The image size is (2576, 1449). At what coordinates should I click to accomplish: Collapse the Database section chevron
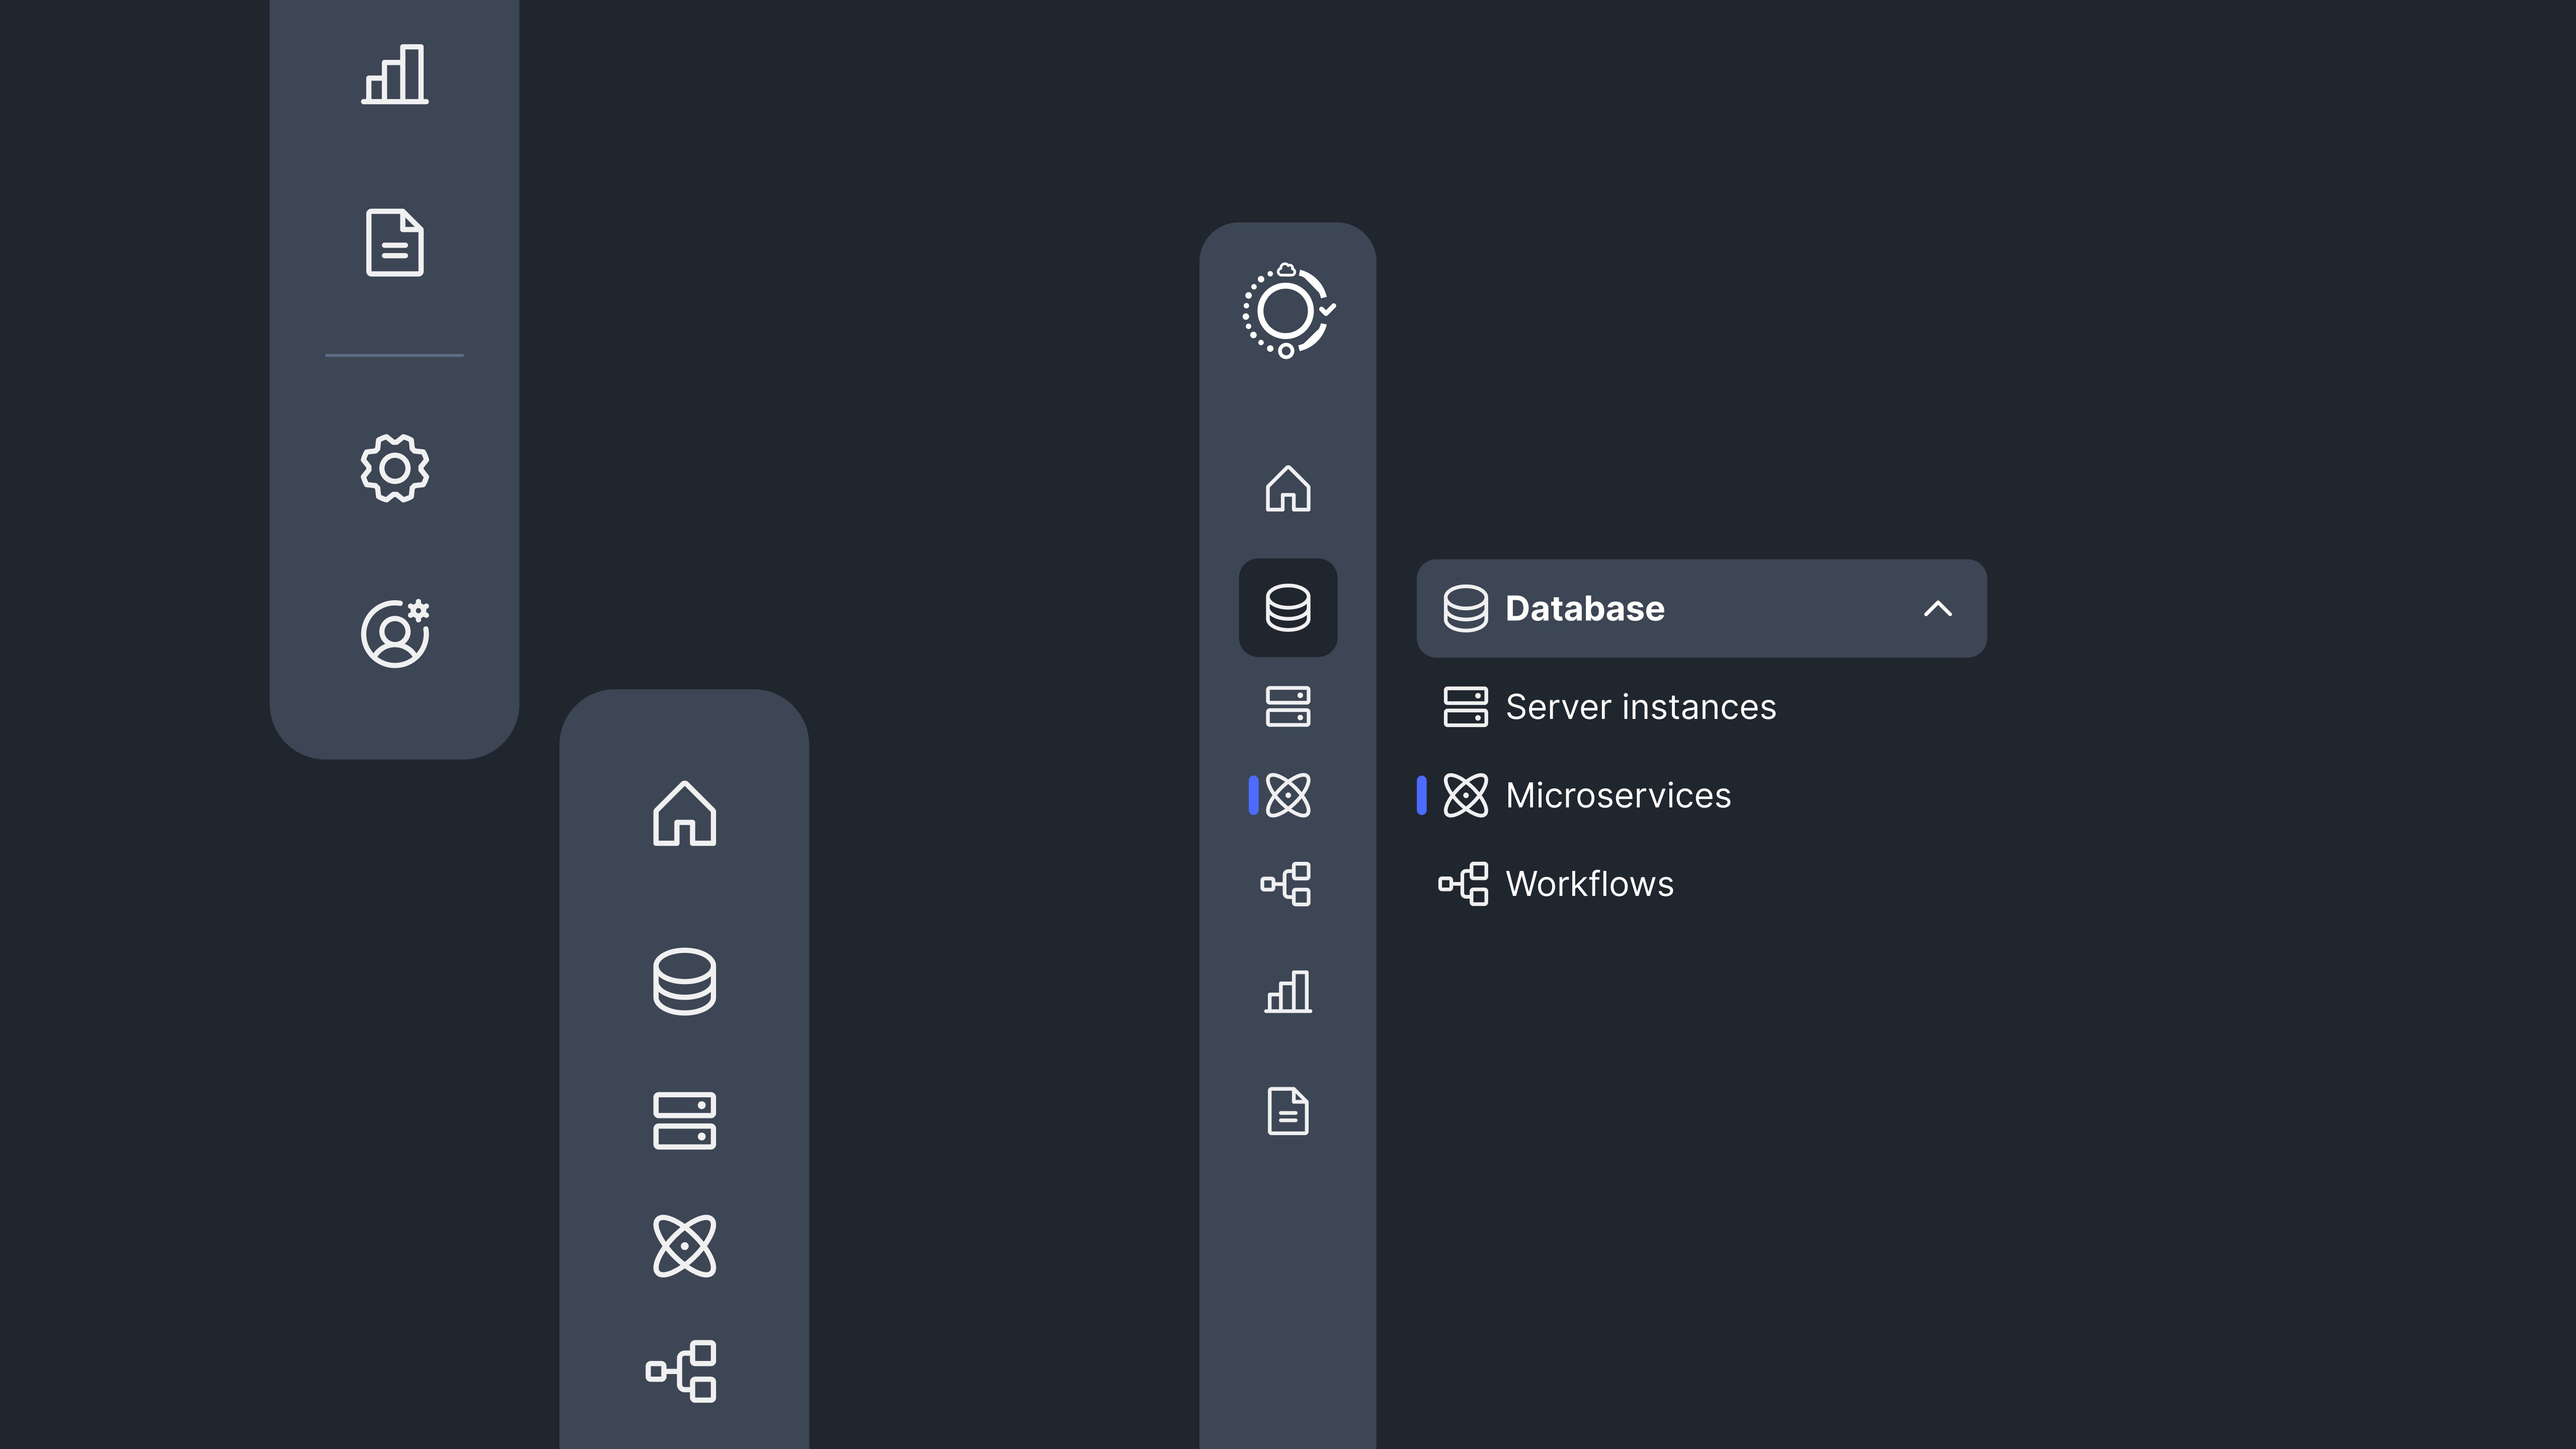(1937, 608)
